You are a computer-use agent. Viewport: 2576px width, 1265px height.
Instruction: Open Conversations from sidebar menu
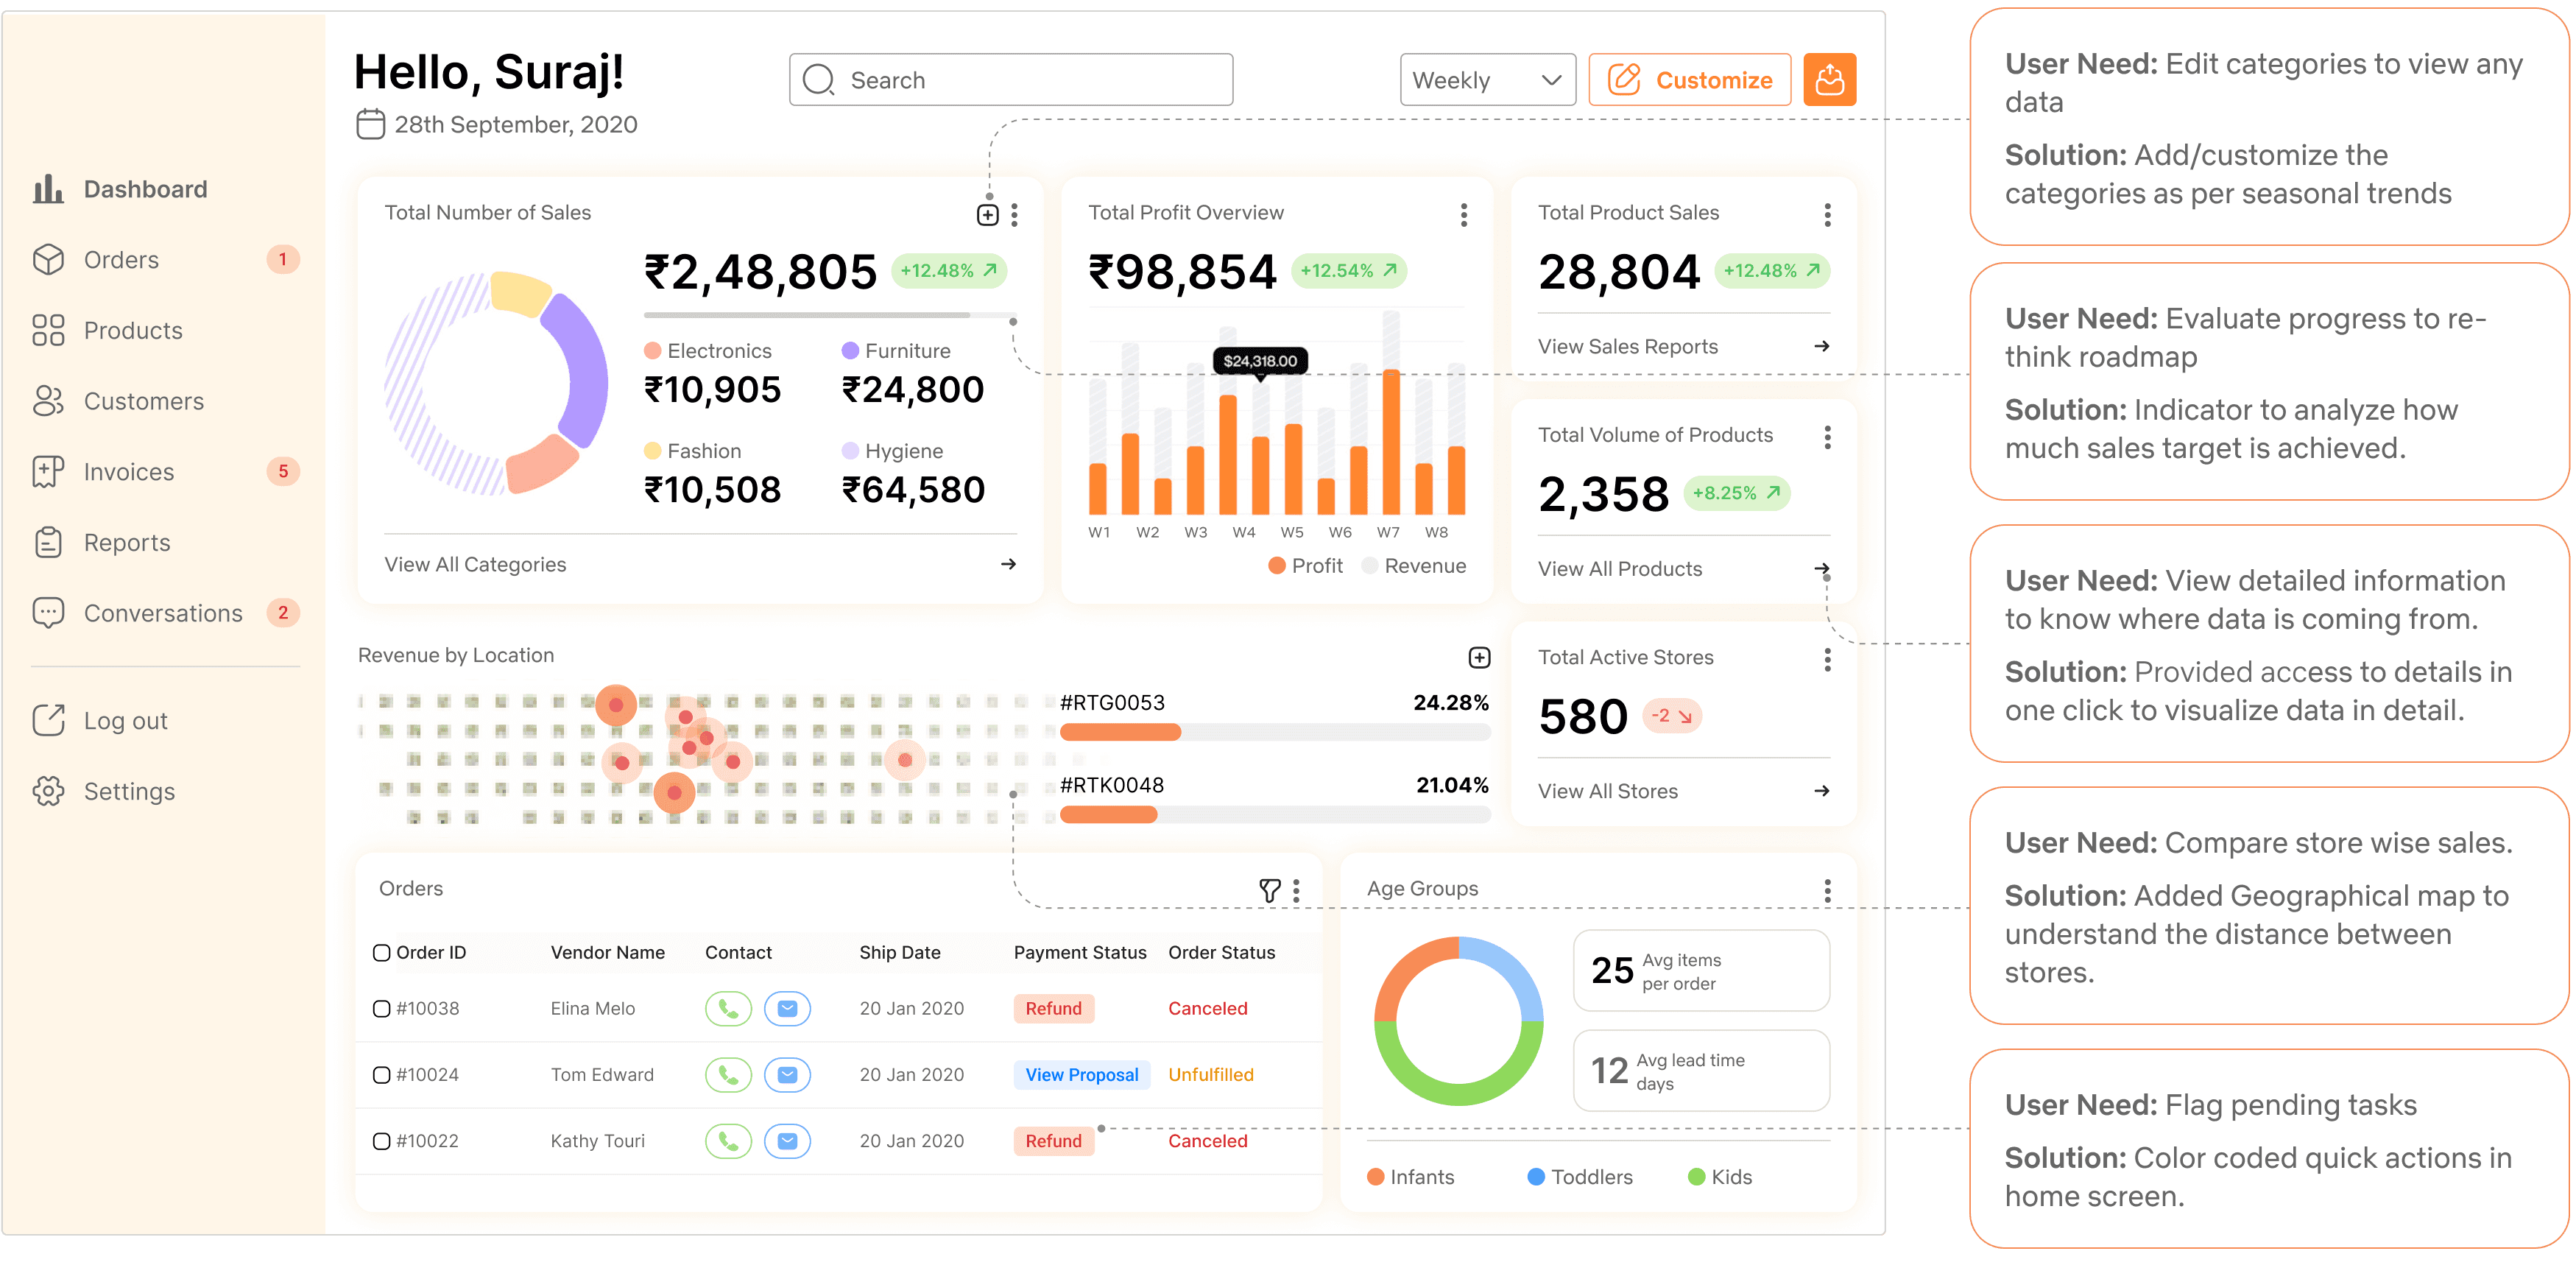pyautogui.click(x=162, y=613)
